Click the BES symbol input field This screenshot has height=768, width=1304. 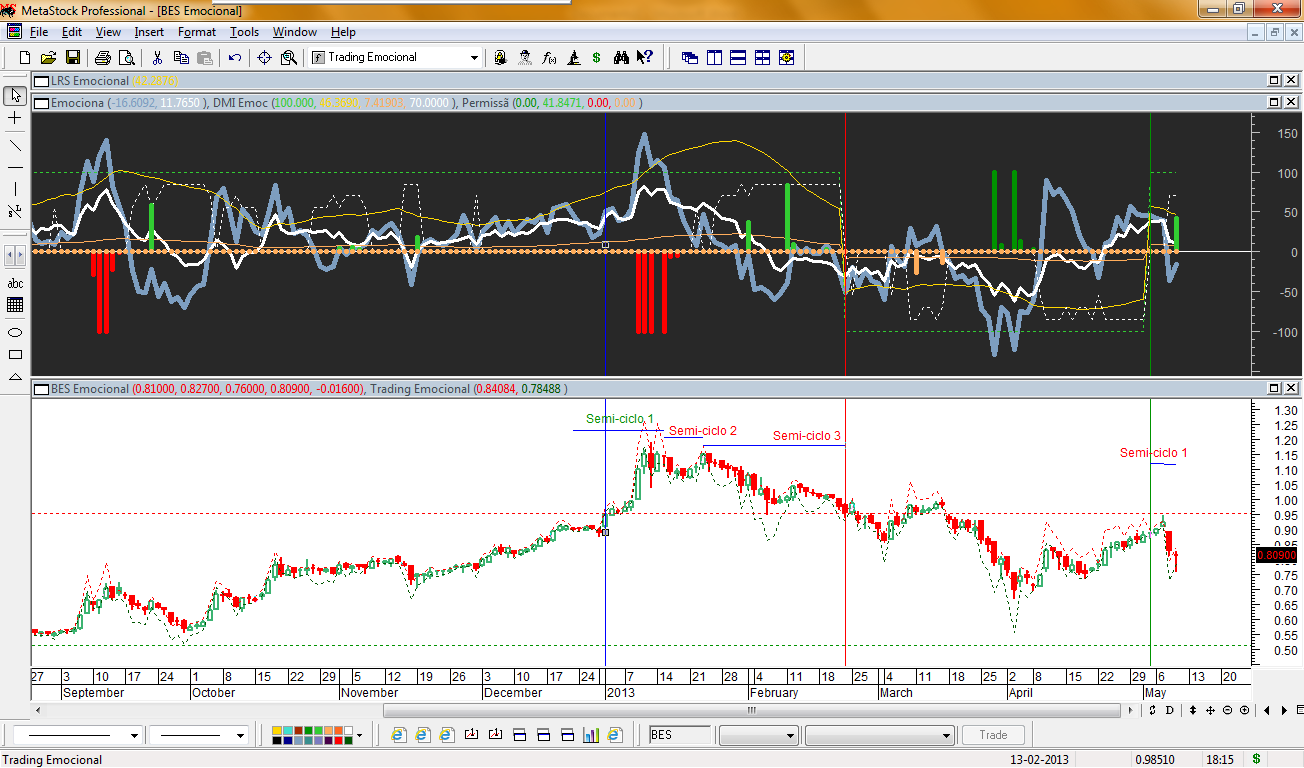point(679,736)
